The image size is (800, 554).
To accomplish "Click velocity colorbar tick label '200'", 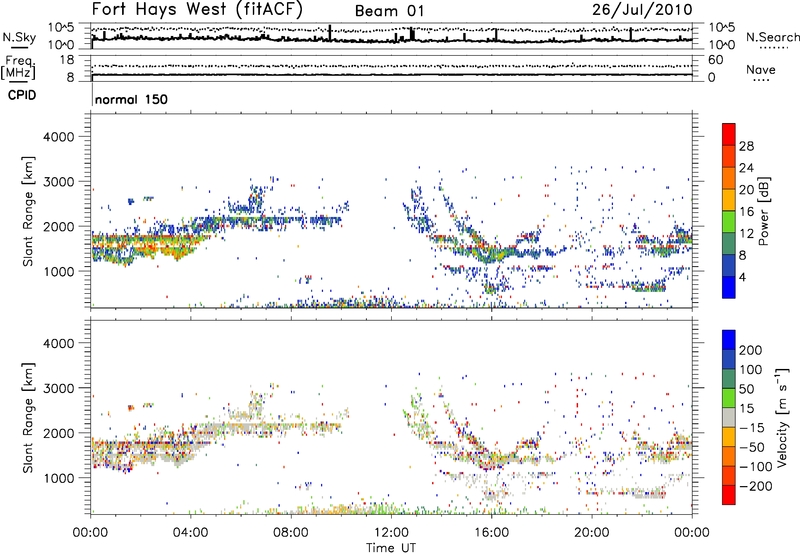I will pyautogui.click(x=751, y=350).
